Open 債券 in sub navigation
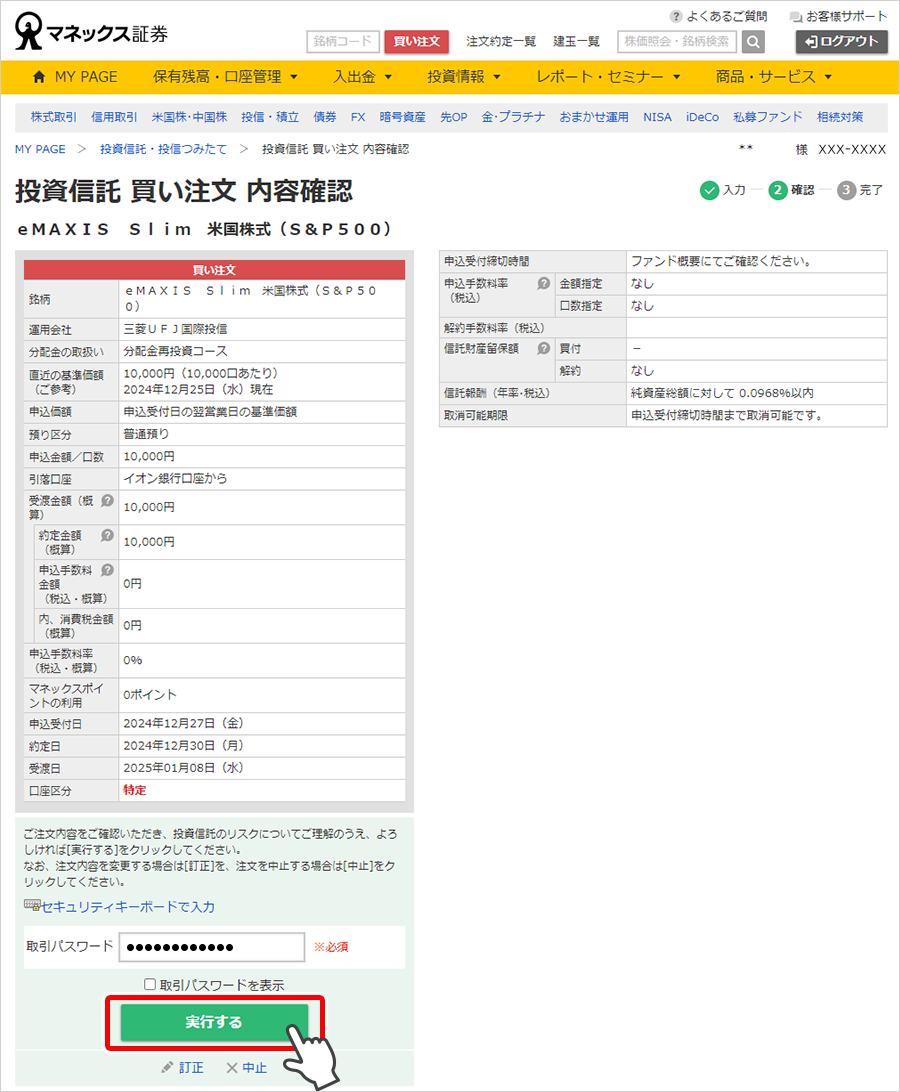This screenshot has height=1092, width=900. pos(325,117)
